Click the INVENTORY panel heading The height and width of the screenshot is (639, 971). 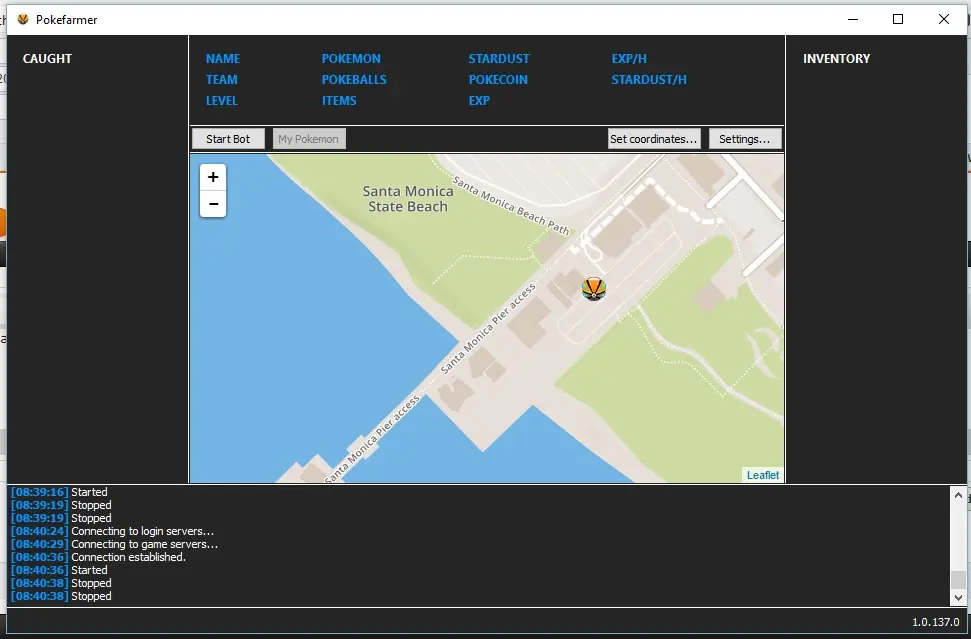(x=837, y=58)
